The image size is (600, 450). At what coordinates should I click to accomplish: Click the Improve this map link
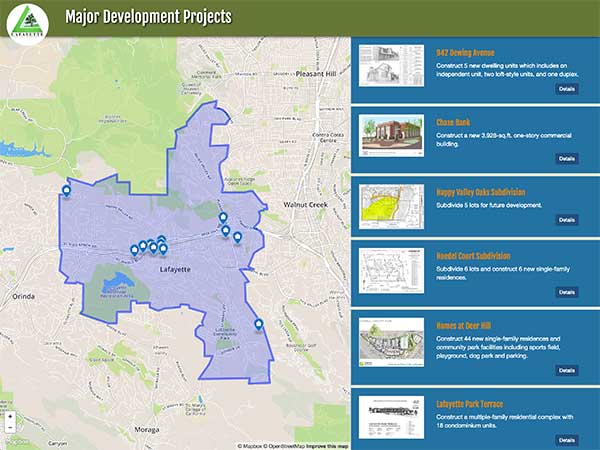click(x=328, y=445)
